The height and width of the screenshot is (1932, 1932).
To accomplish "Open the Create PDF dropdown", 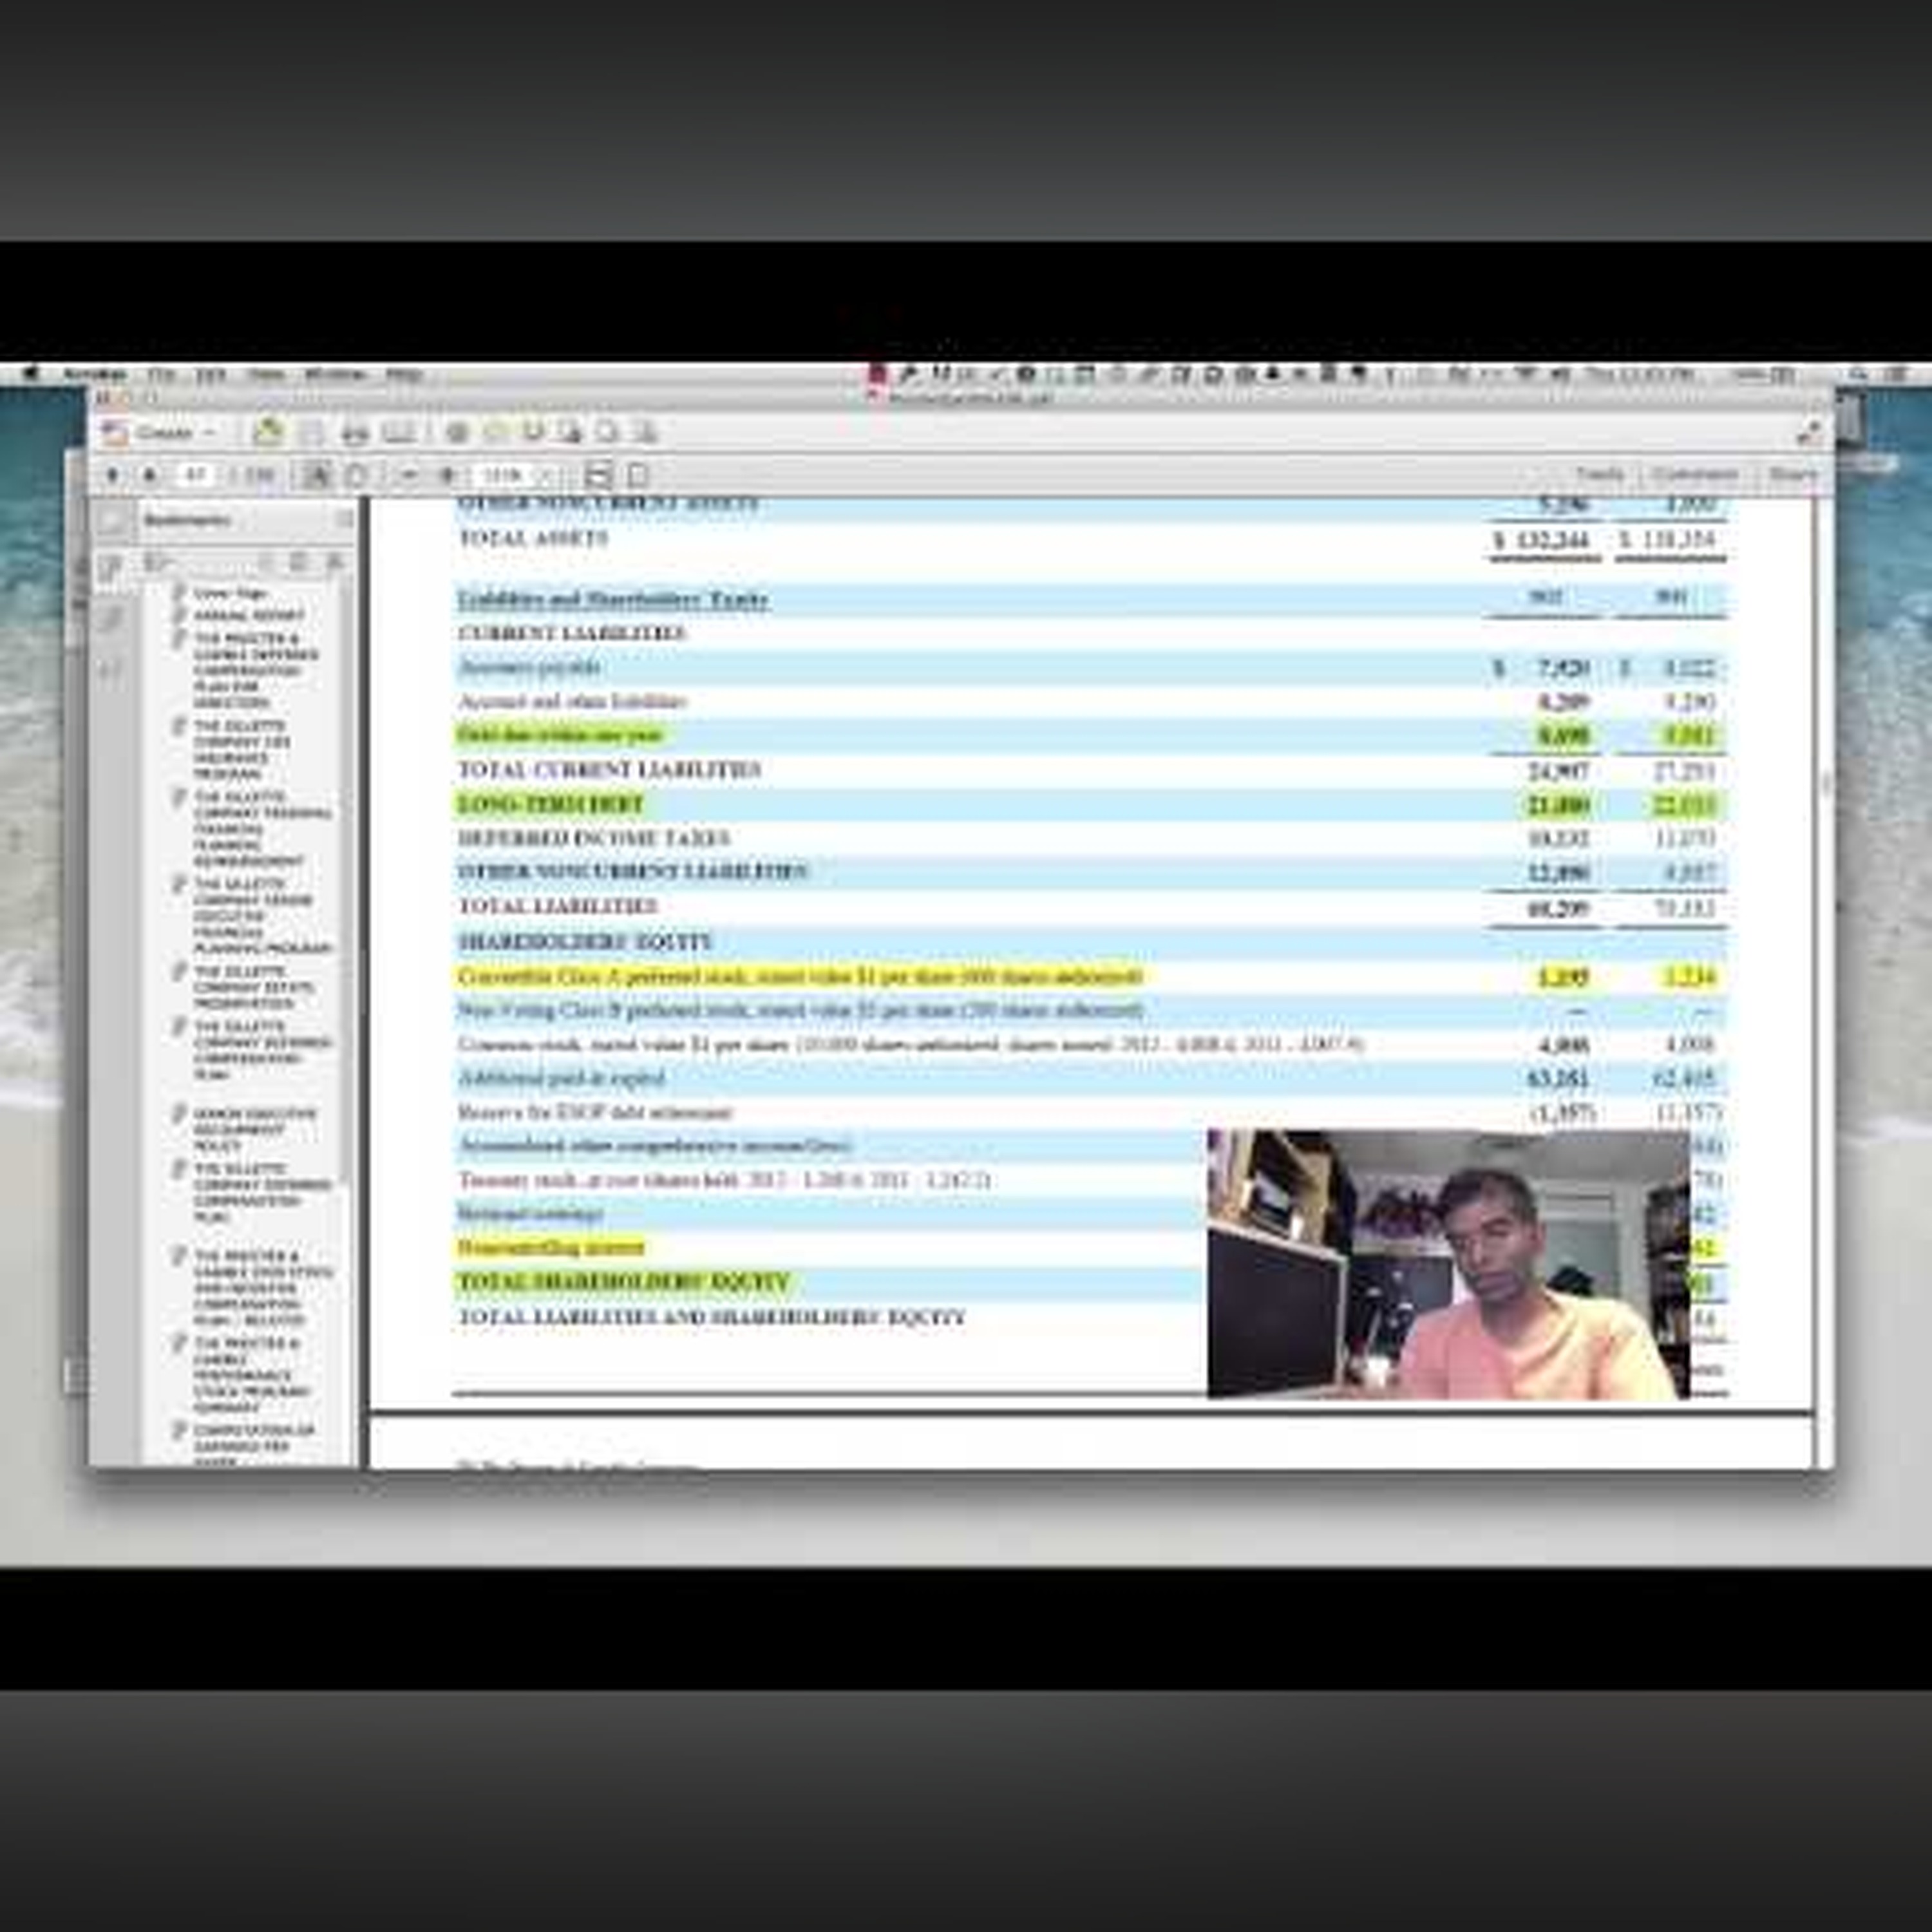I will coord(161,433).
